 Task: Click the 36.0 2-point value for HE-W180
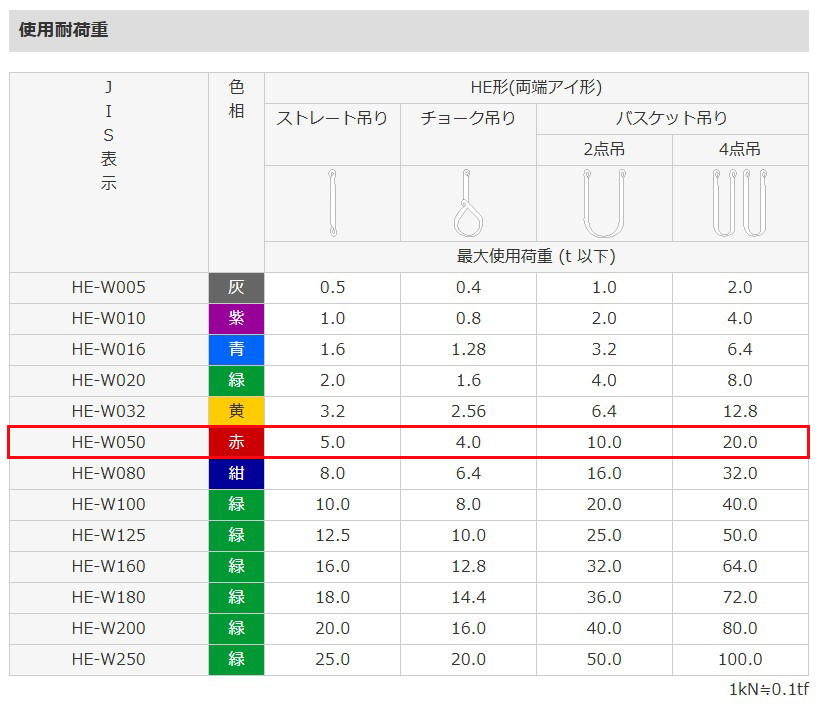[604, 598]
